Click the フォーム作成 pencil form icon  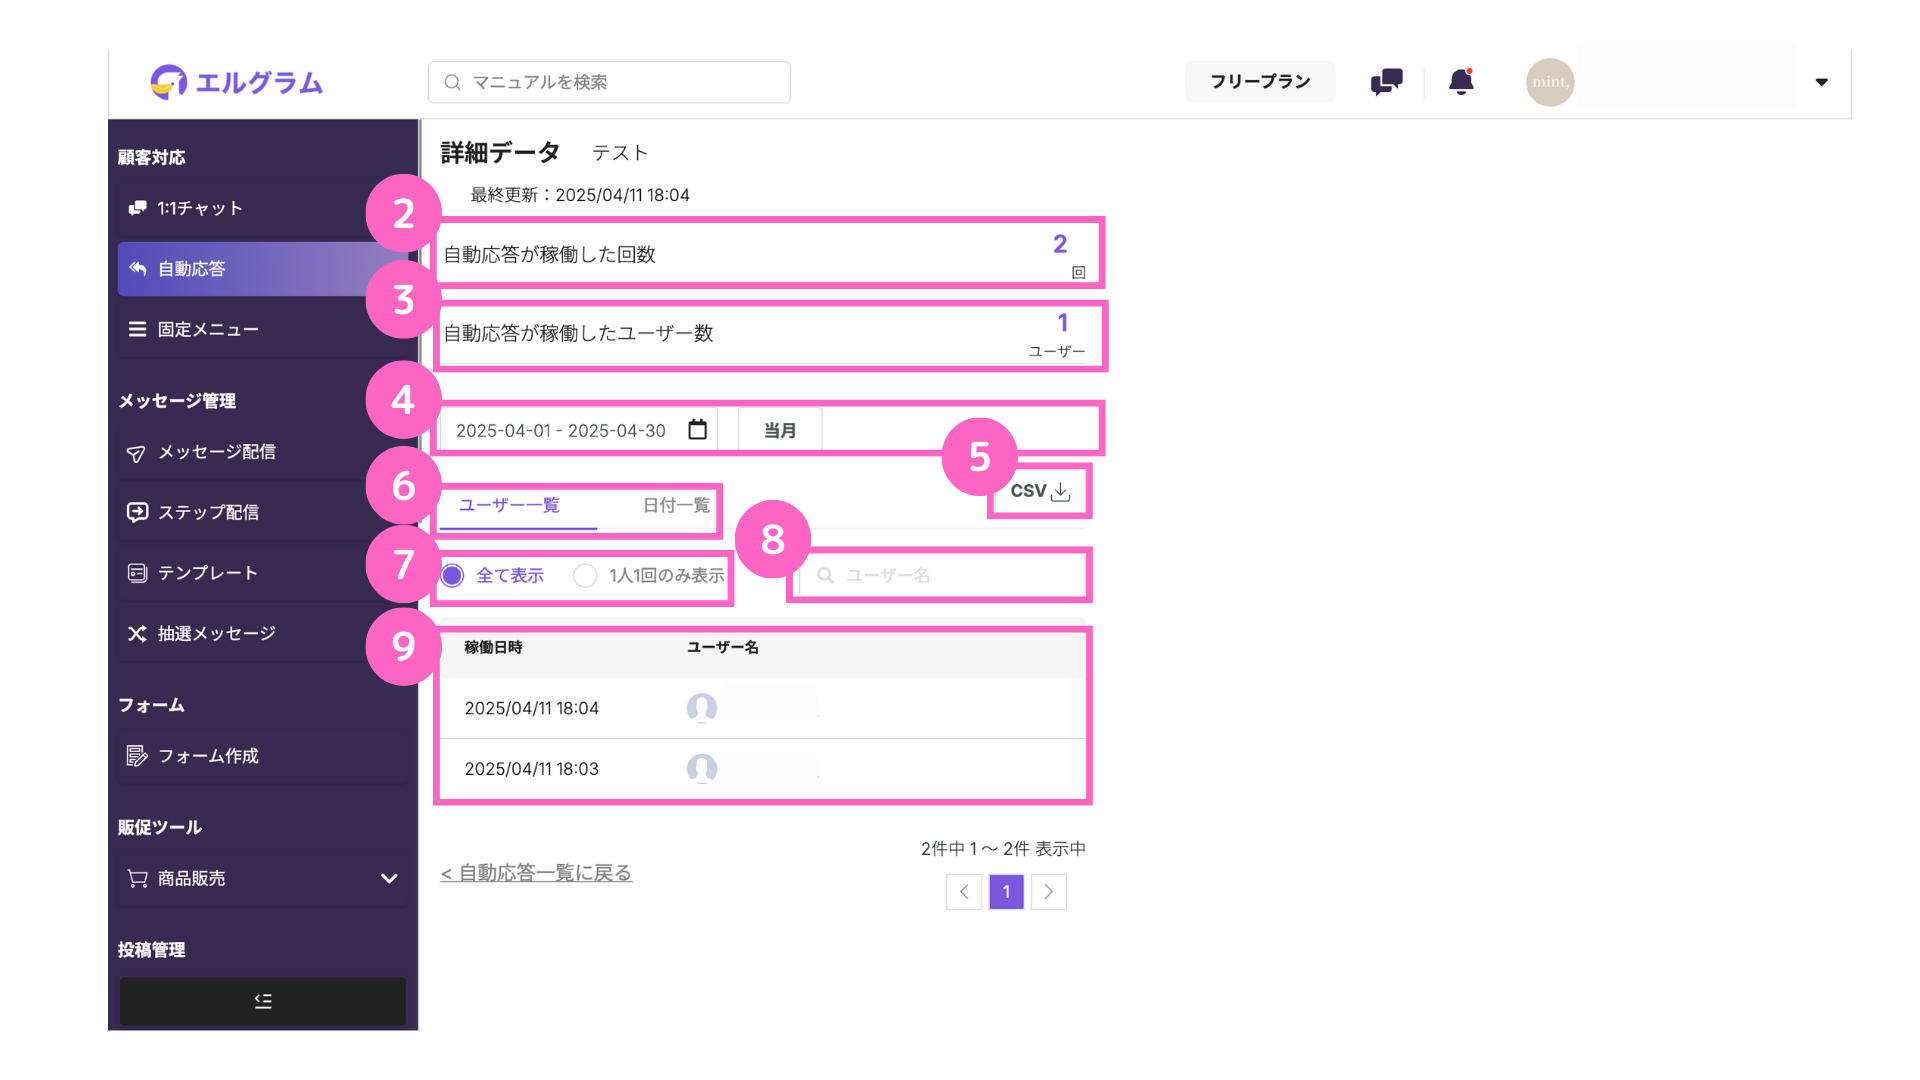point(137,756)
